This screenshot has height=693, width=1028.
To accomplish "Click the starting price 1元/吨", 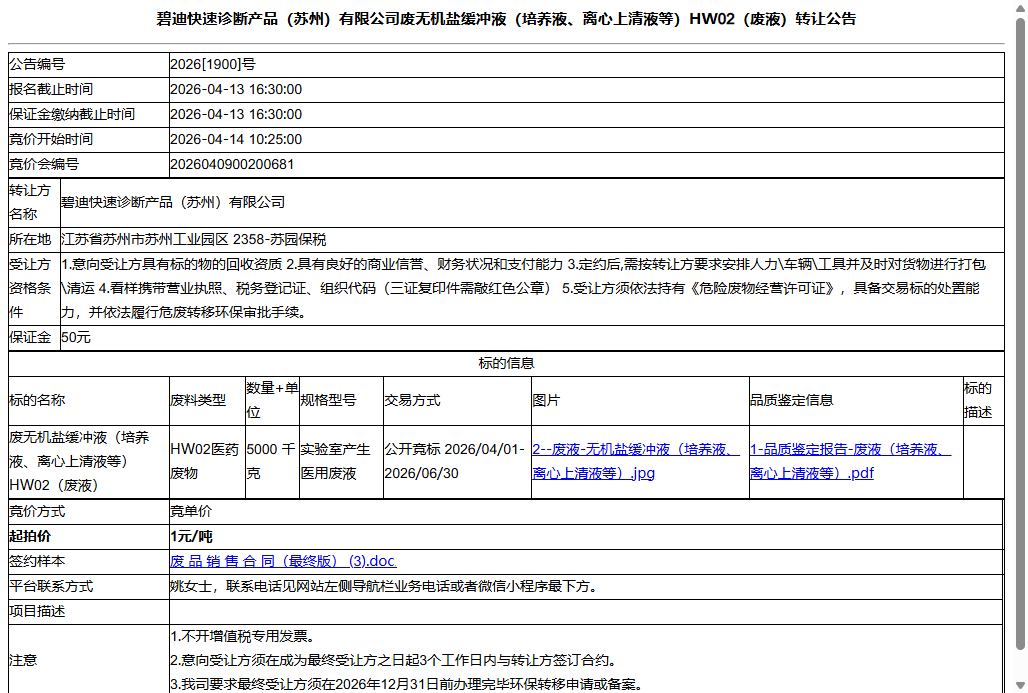I will pyautogui.click(x=191, y=536).
